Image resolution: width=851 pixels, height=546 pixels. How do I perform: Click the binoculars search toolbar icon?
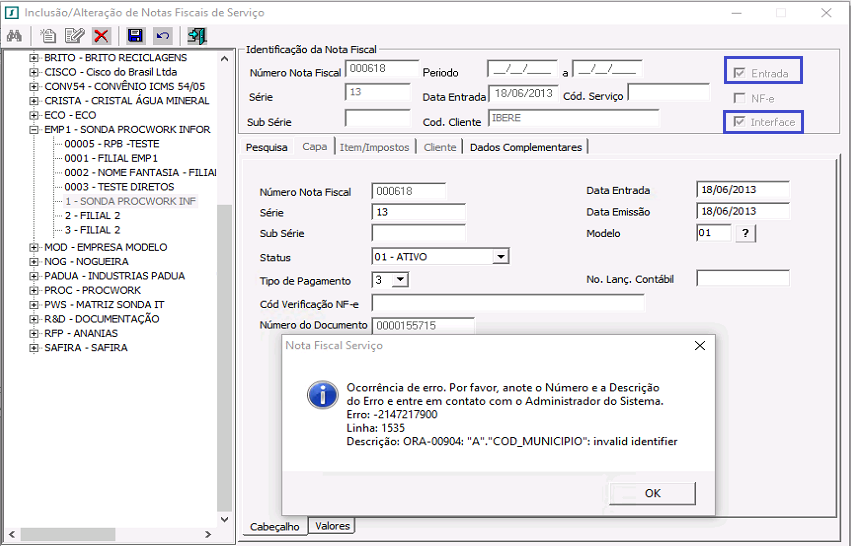[14, 36]
